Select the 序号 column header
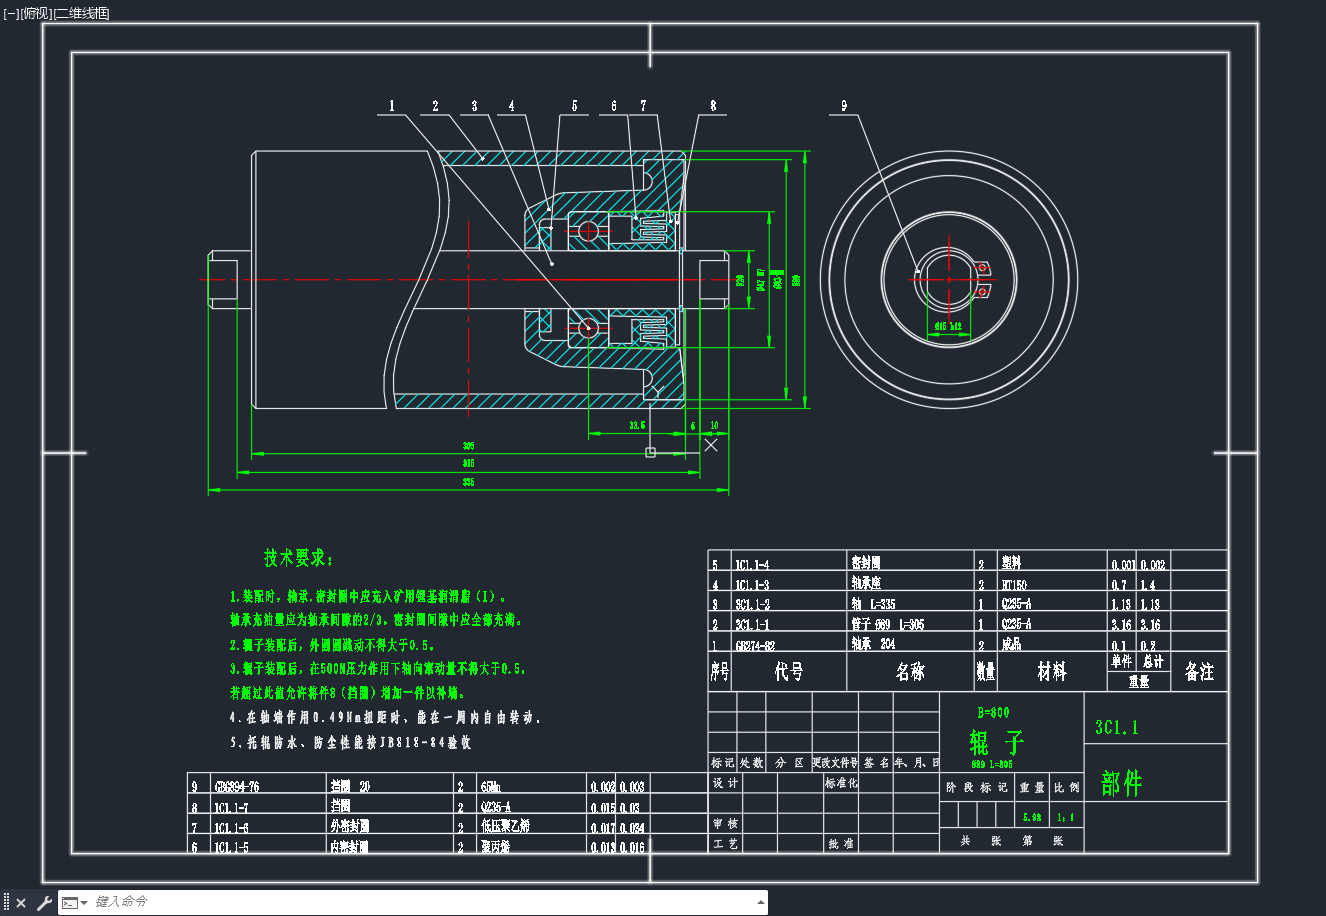 pos(719,672)
